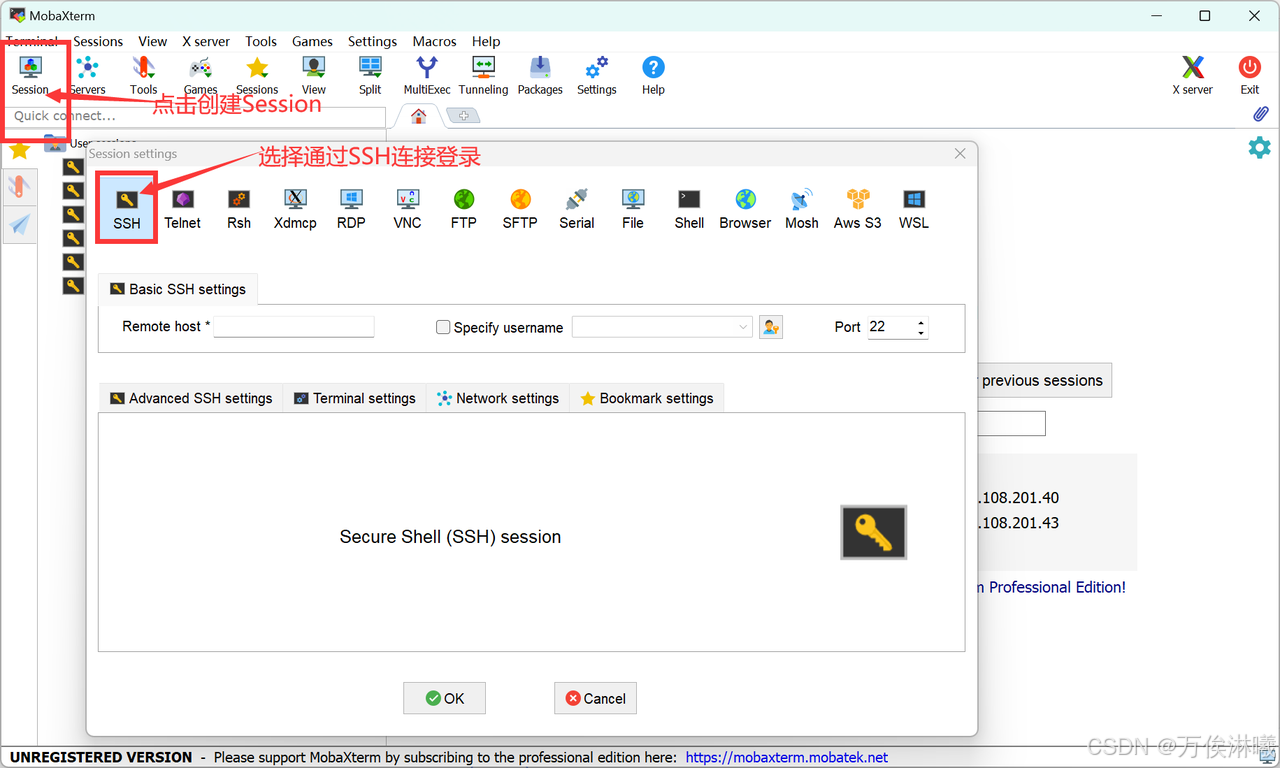Open the Tools toolbar icon
Viewport: 1280px width, 768px height.
tap(143, 75)
